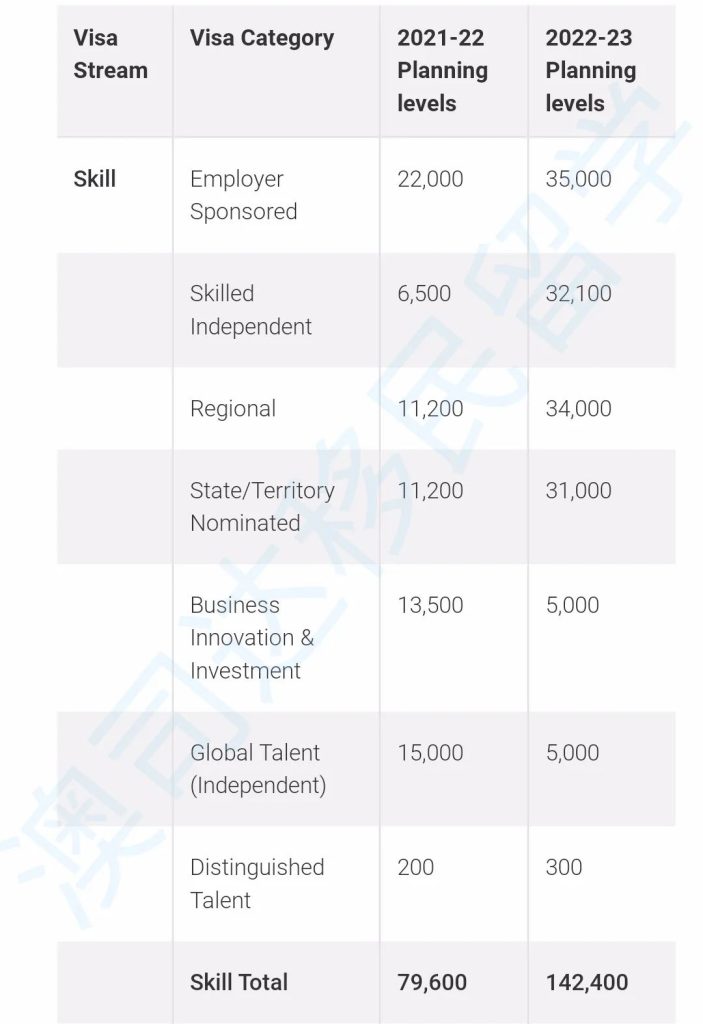Click the Skill Total row label

pos(239,982)
